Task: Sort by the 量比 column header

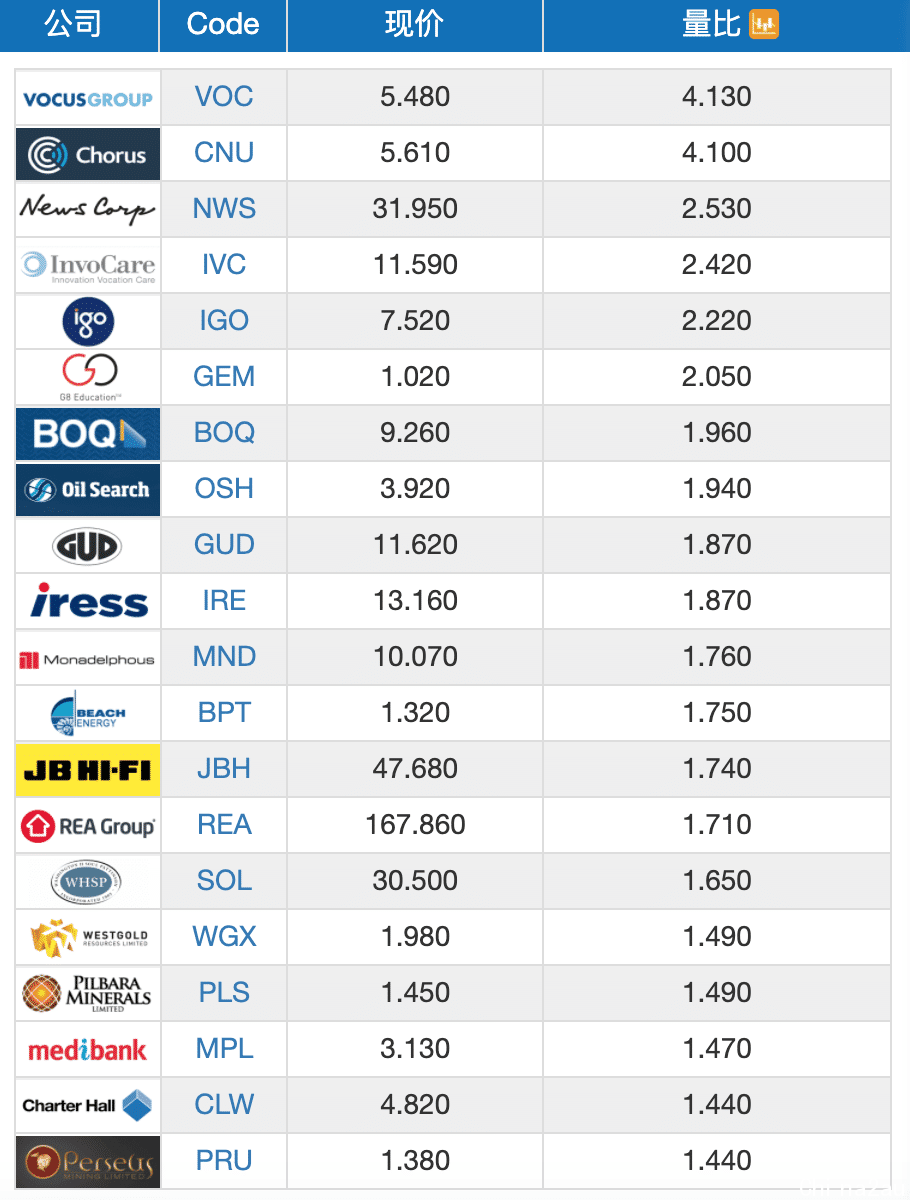Action: (712, 25)
